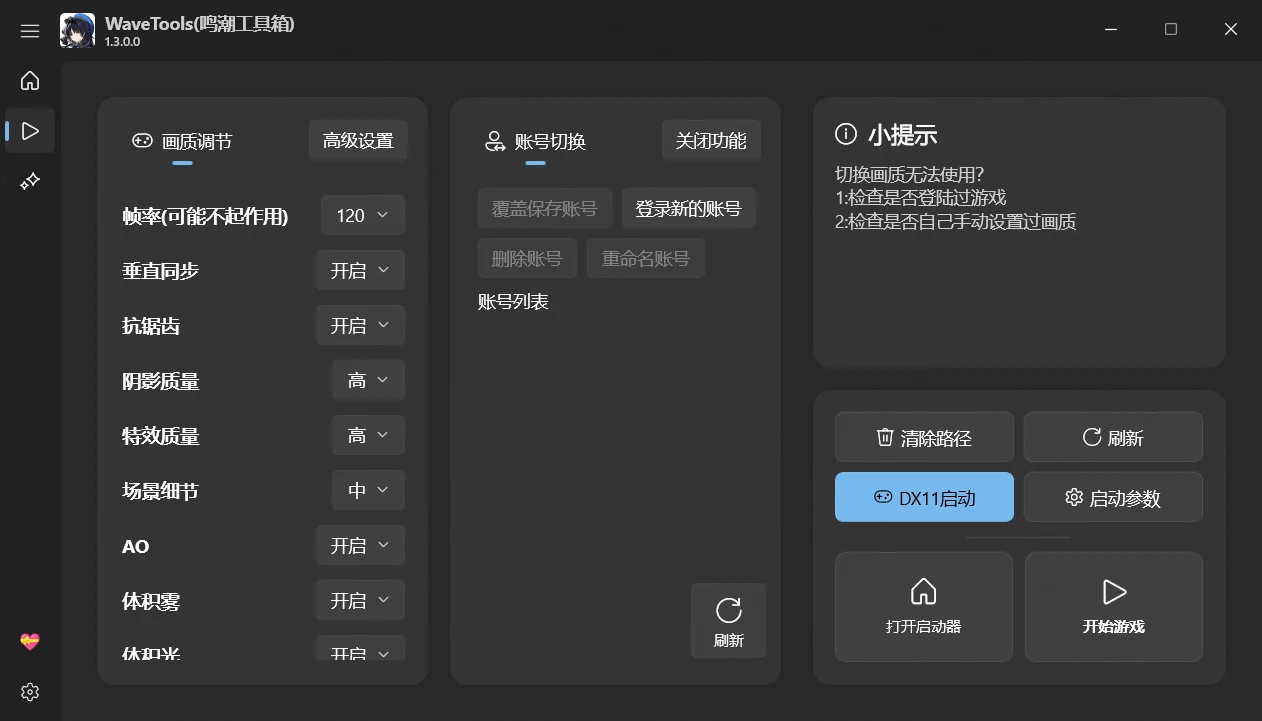
Task: Click the 帧率(可能不起作用) label
Action: [x=205, y=216]
